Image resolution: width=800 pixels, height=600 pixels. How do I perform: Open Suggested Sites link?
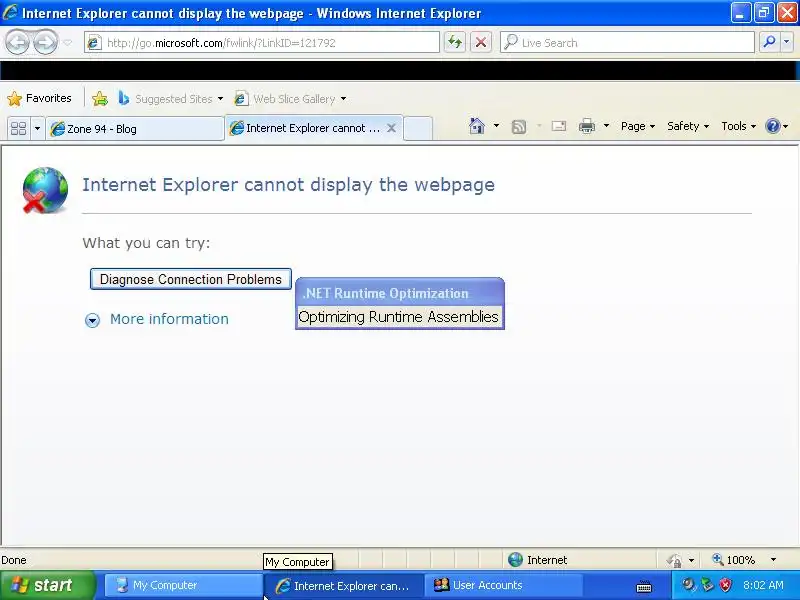[166, 98]
